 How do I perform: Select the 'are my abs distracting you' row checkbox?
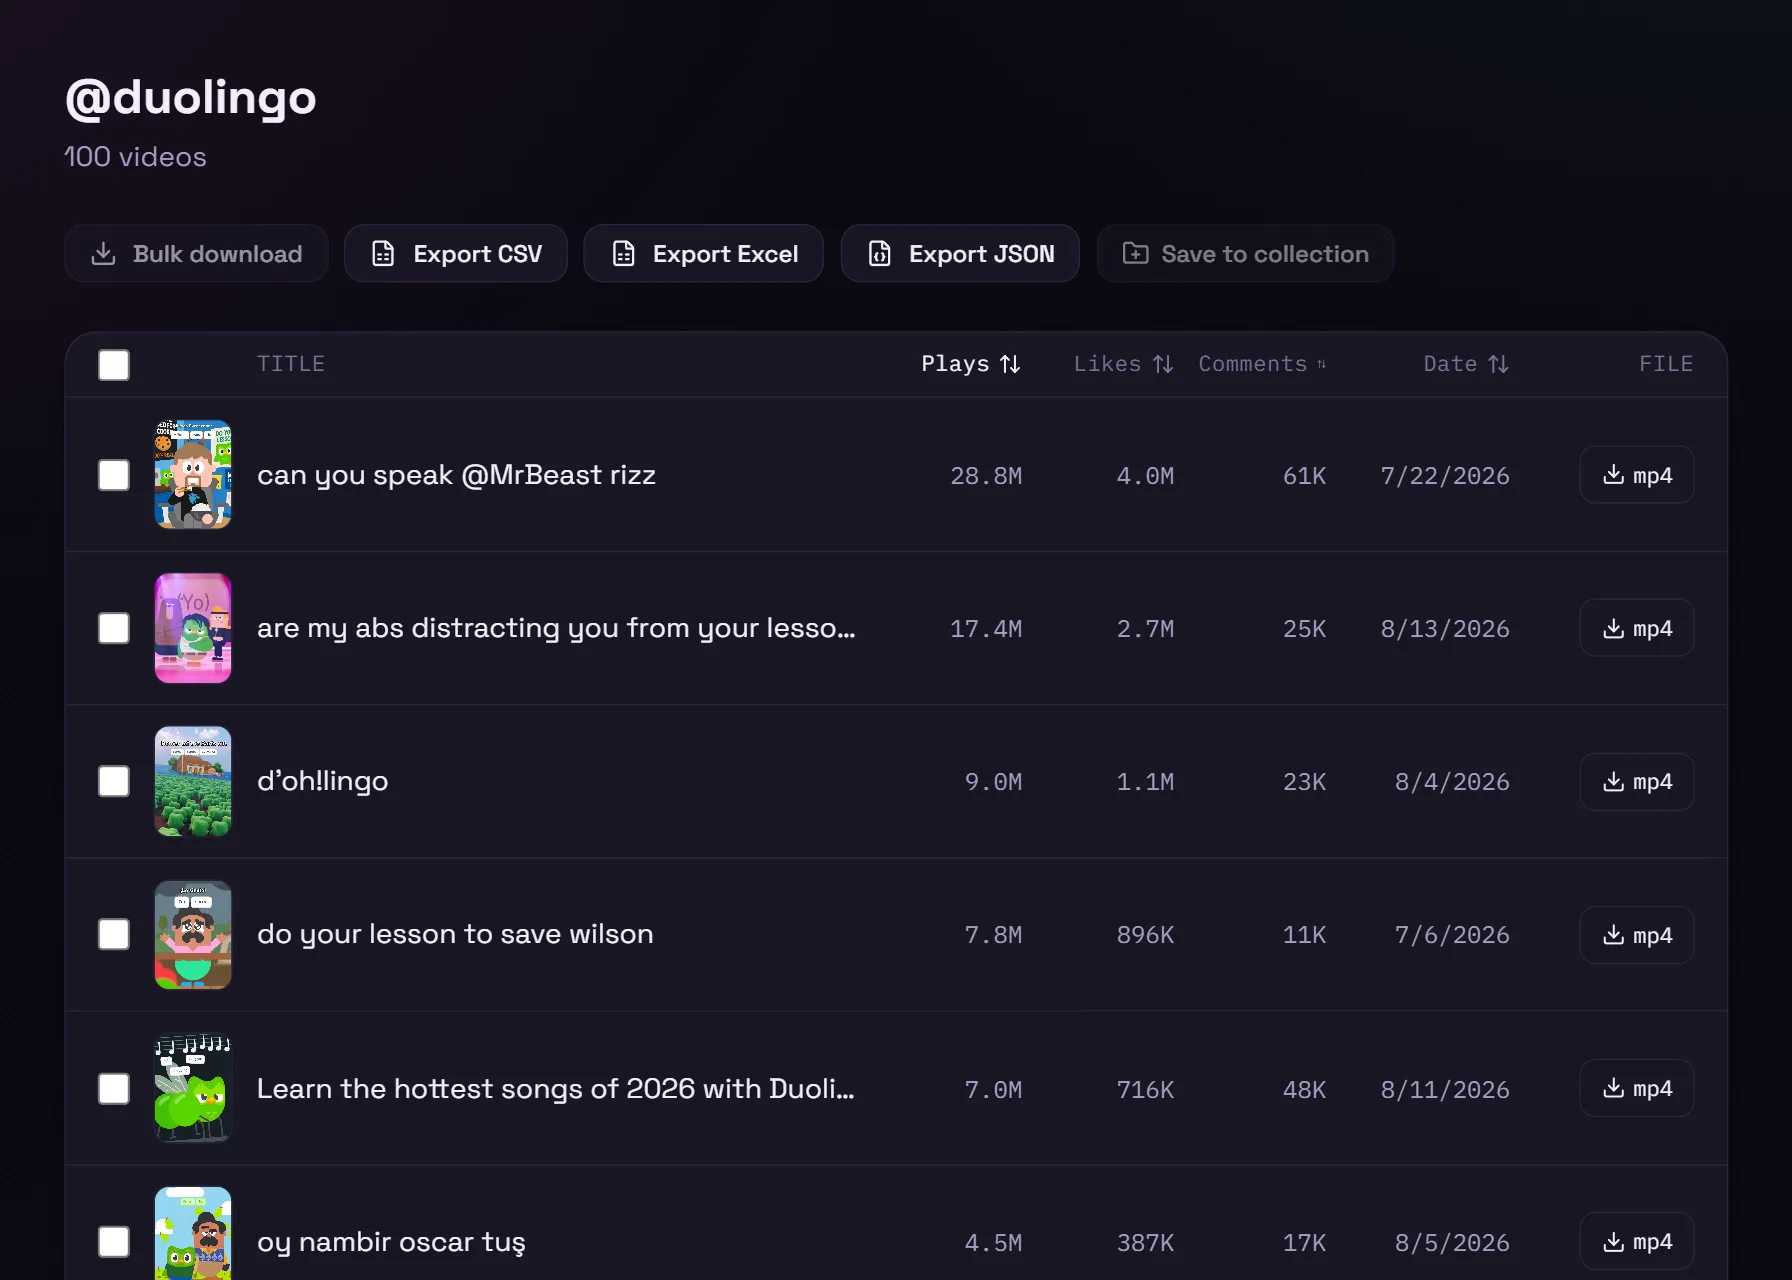[x=114, y=628]
